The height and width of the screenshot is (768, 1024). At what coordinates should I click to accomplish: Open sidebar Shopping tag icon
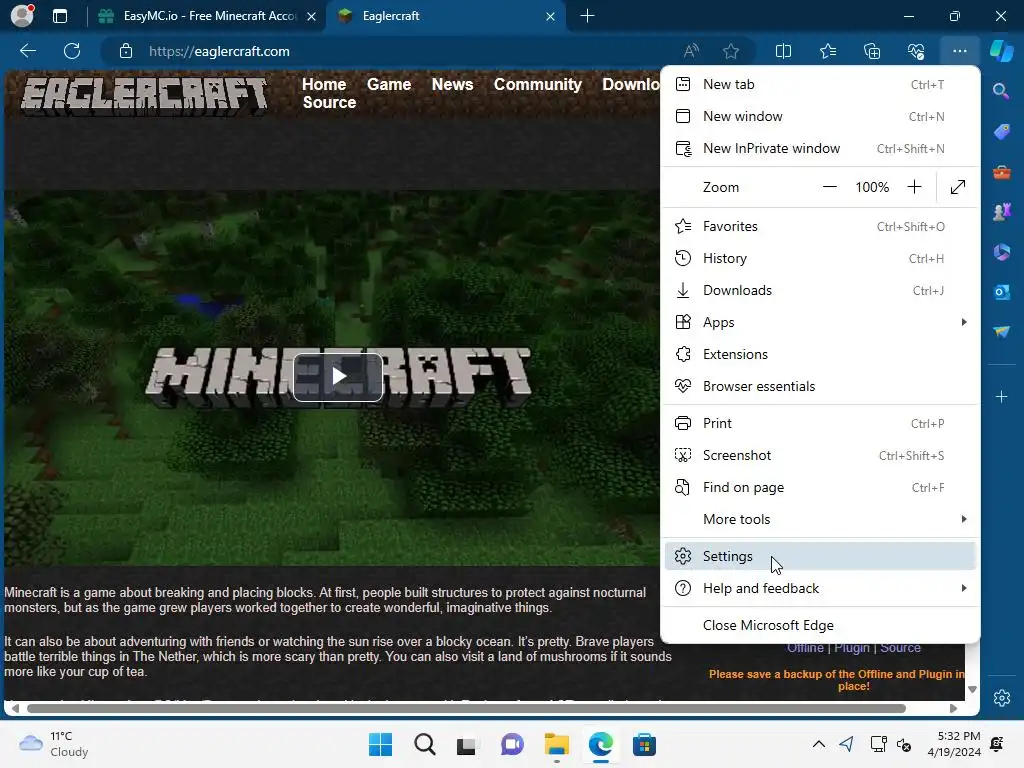click(1001, 132)
